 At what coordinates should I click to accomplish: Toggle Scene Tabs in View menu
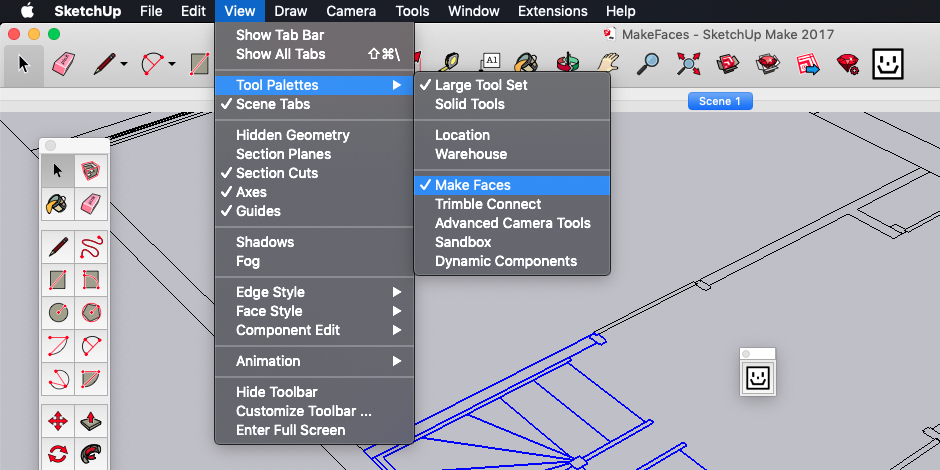click(314, 104)
